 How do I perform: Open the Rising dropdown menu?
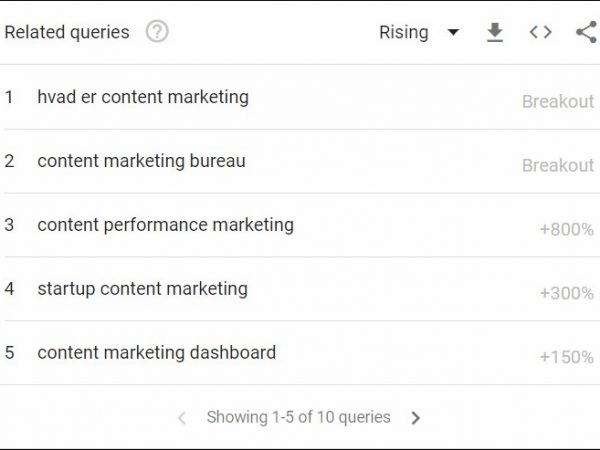[404, 32]
